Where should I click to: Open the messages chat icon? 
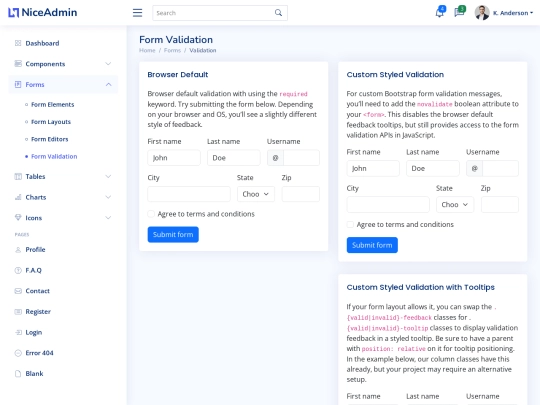pyautogui.click(x=459, y=12)
